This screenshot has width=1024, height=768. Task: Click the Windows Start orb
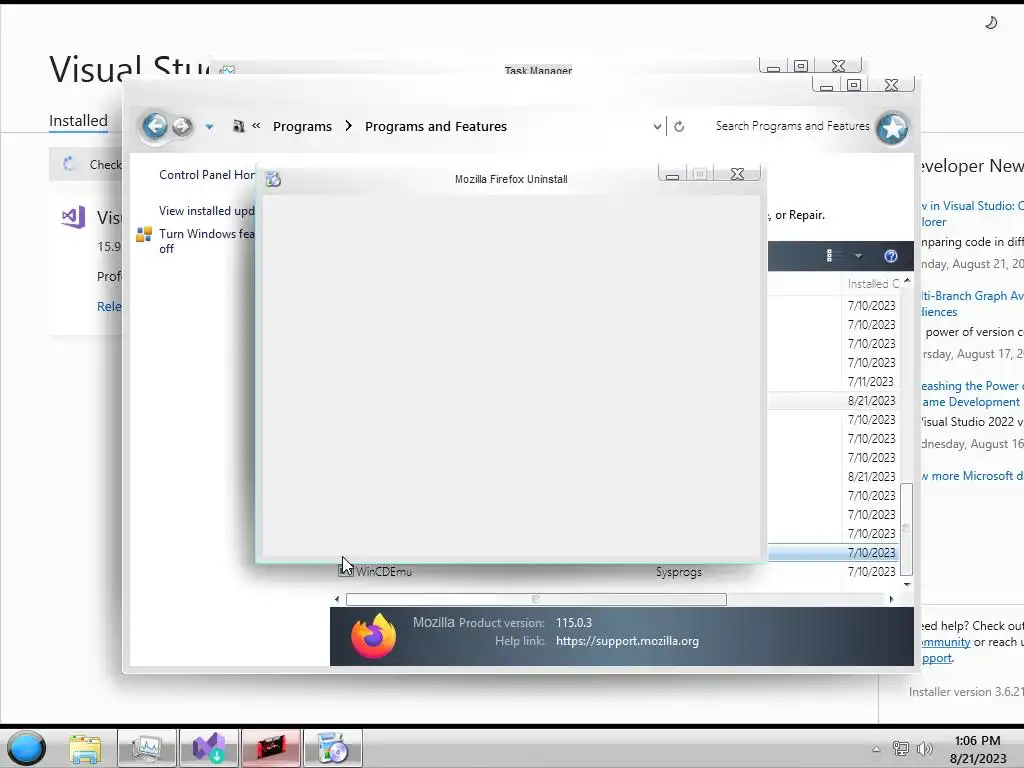[27, 748]
